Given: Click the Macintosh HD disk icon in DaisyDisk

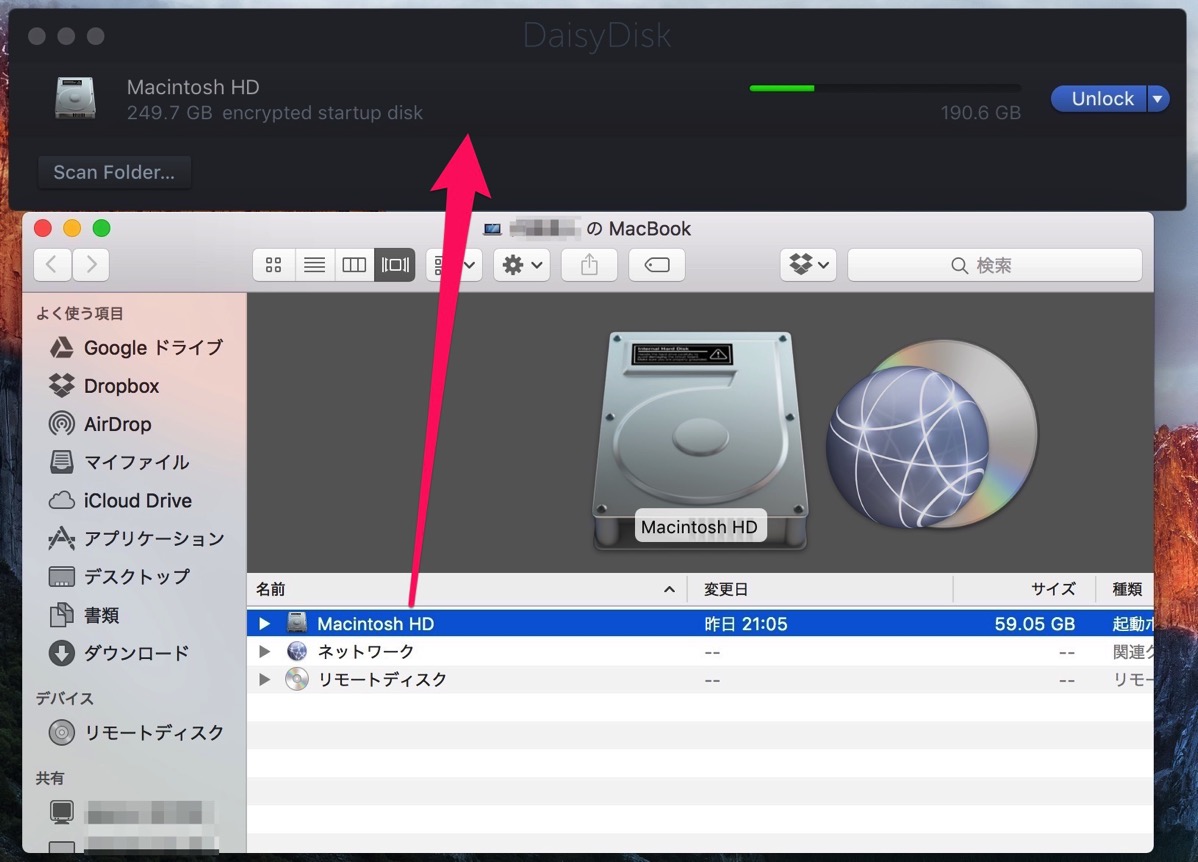Looking at the screenshot, I should point(75,98).
